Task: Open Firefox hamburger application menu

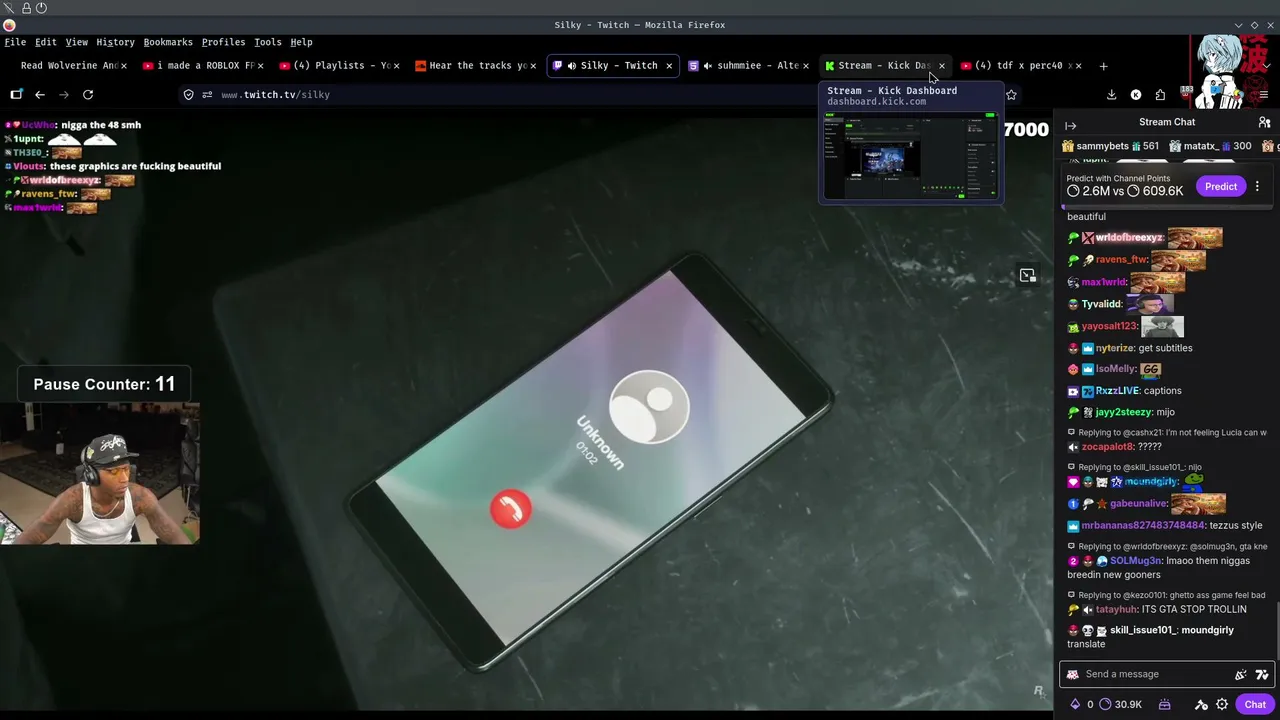Action: coord(1264,94)
